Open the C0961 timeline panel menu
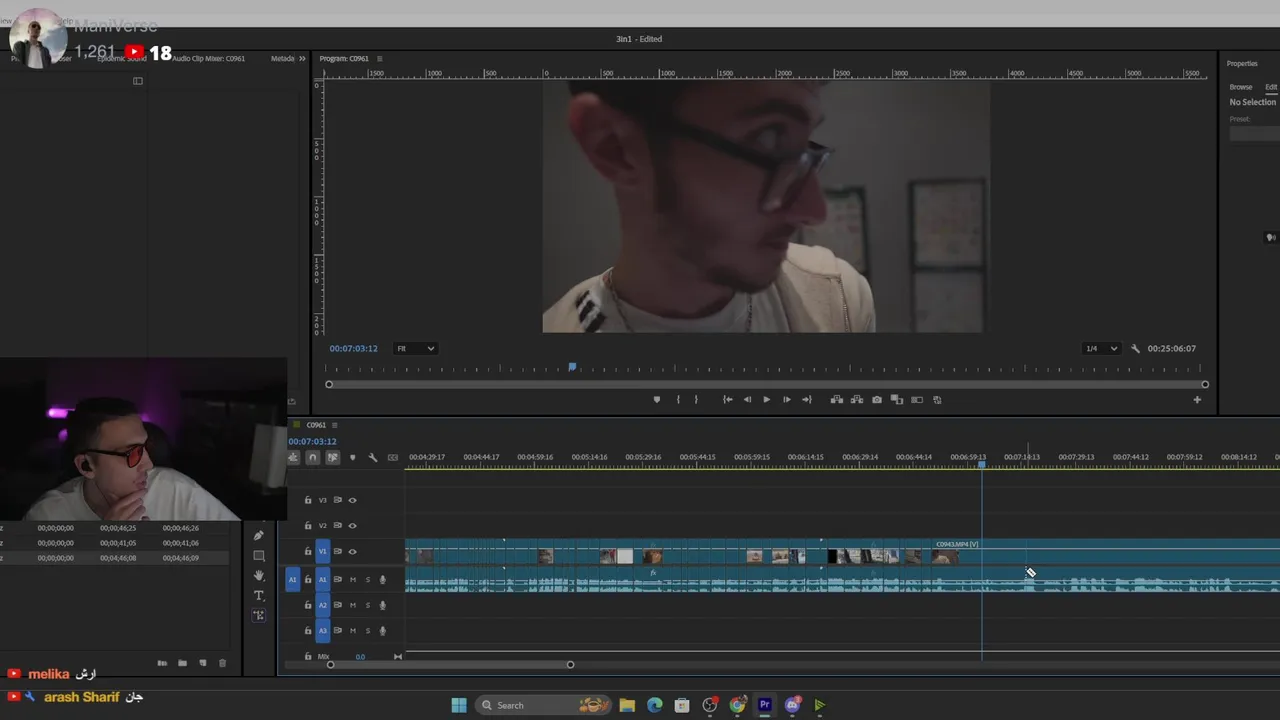 point(335,425)
